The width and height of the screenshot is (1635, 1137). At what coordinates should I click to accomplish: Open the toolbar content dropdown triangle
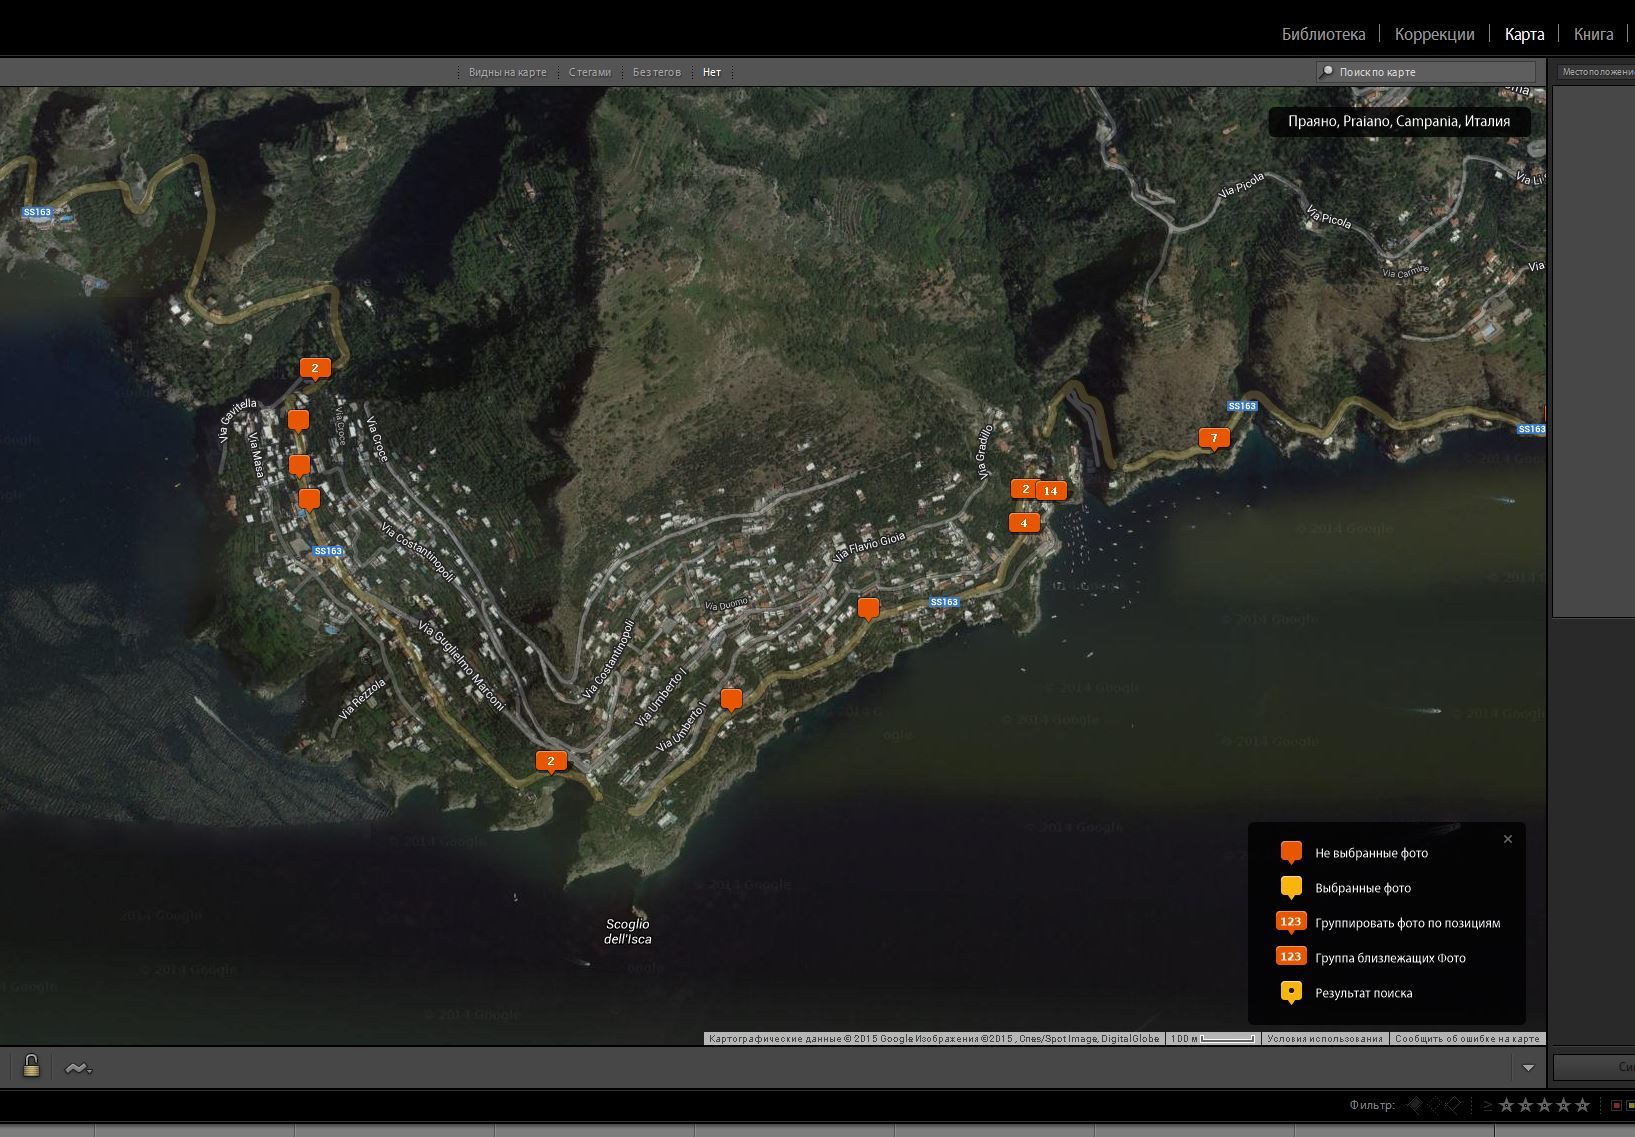(1528, 1068)
